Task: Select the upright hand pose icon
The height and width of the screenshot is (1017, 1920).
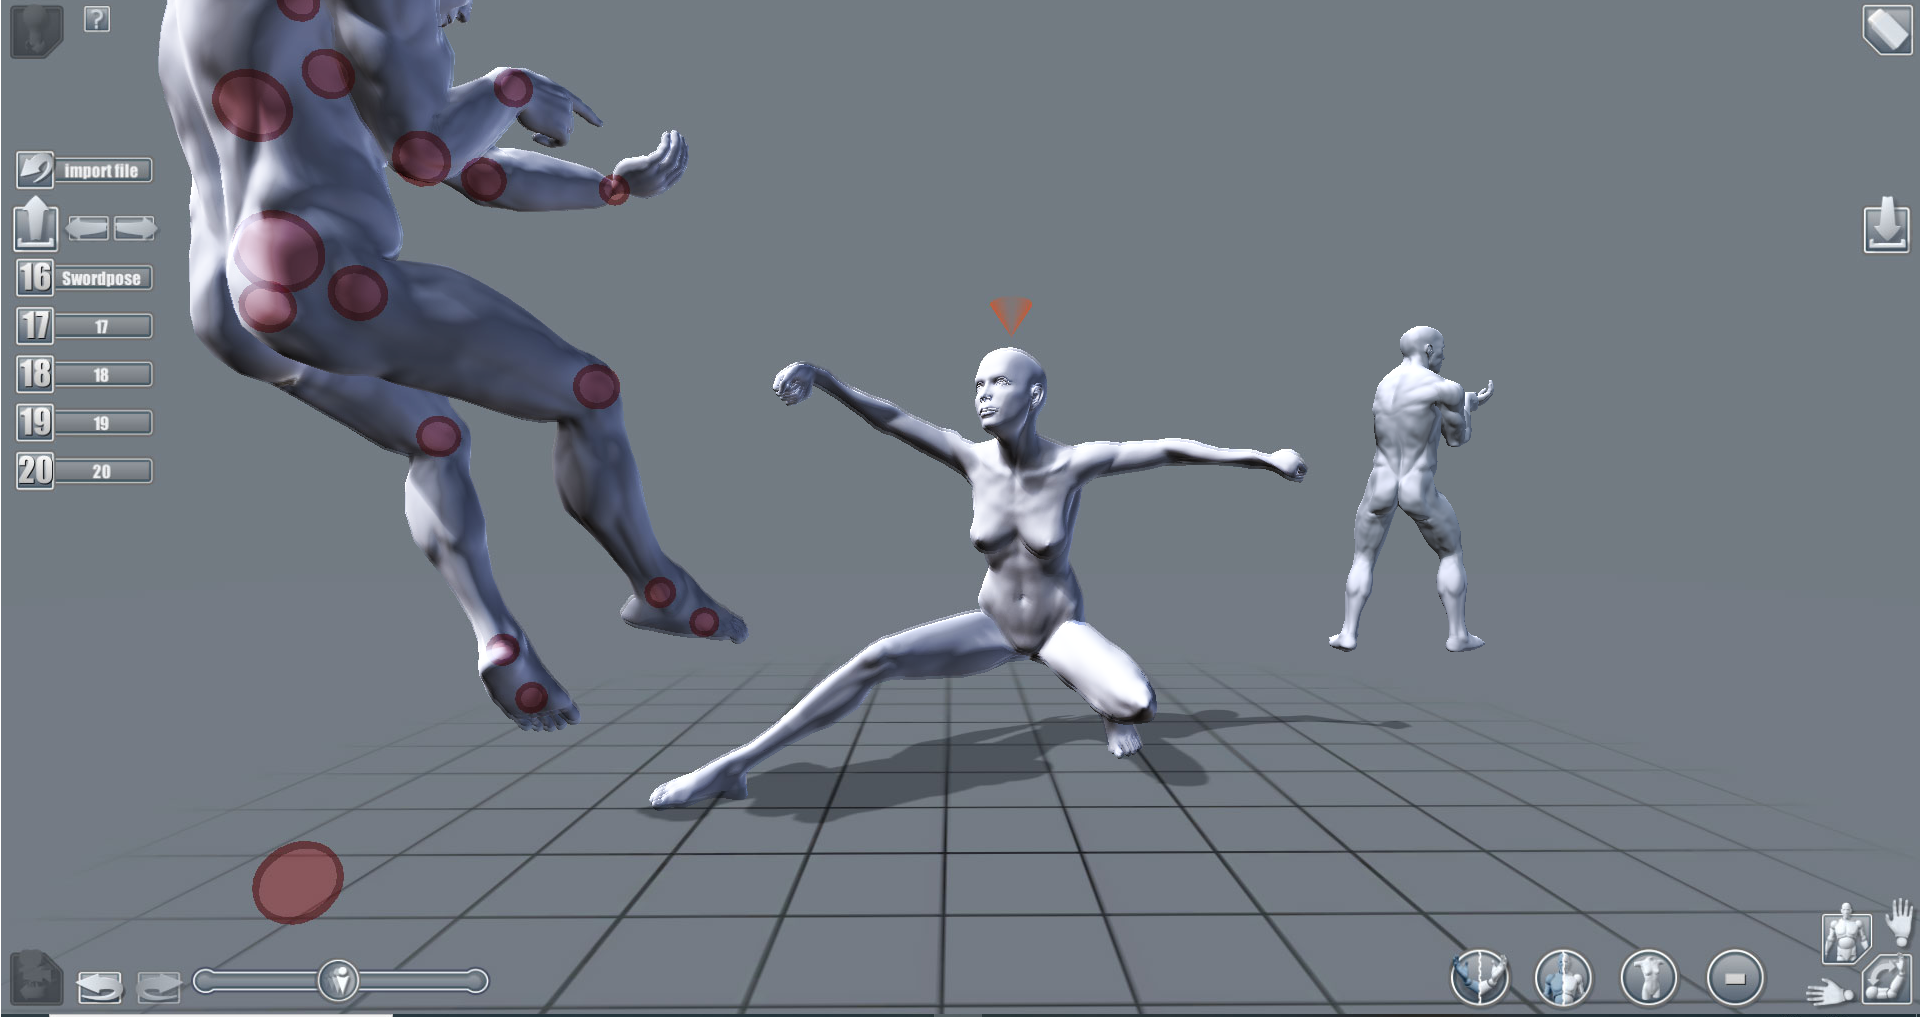Action: [1898, 921]
